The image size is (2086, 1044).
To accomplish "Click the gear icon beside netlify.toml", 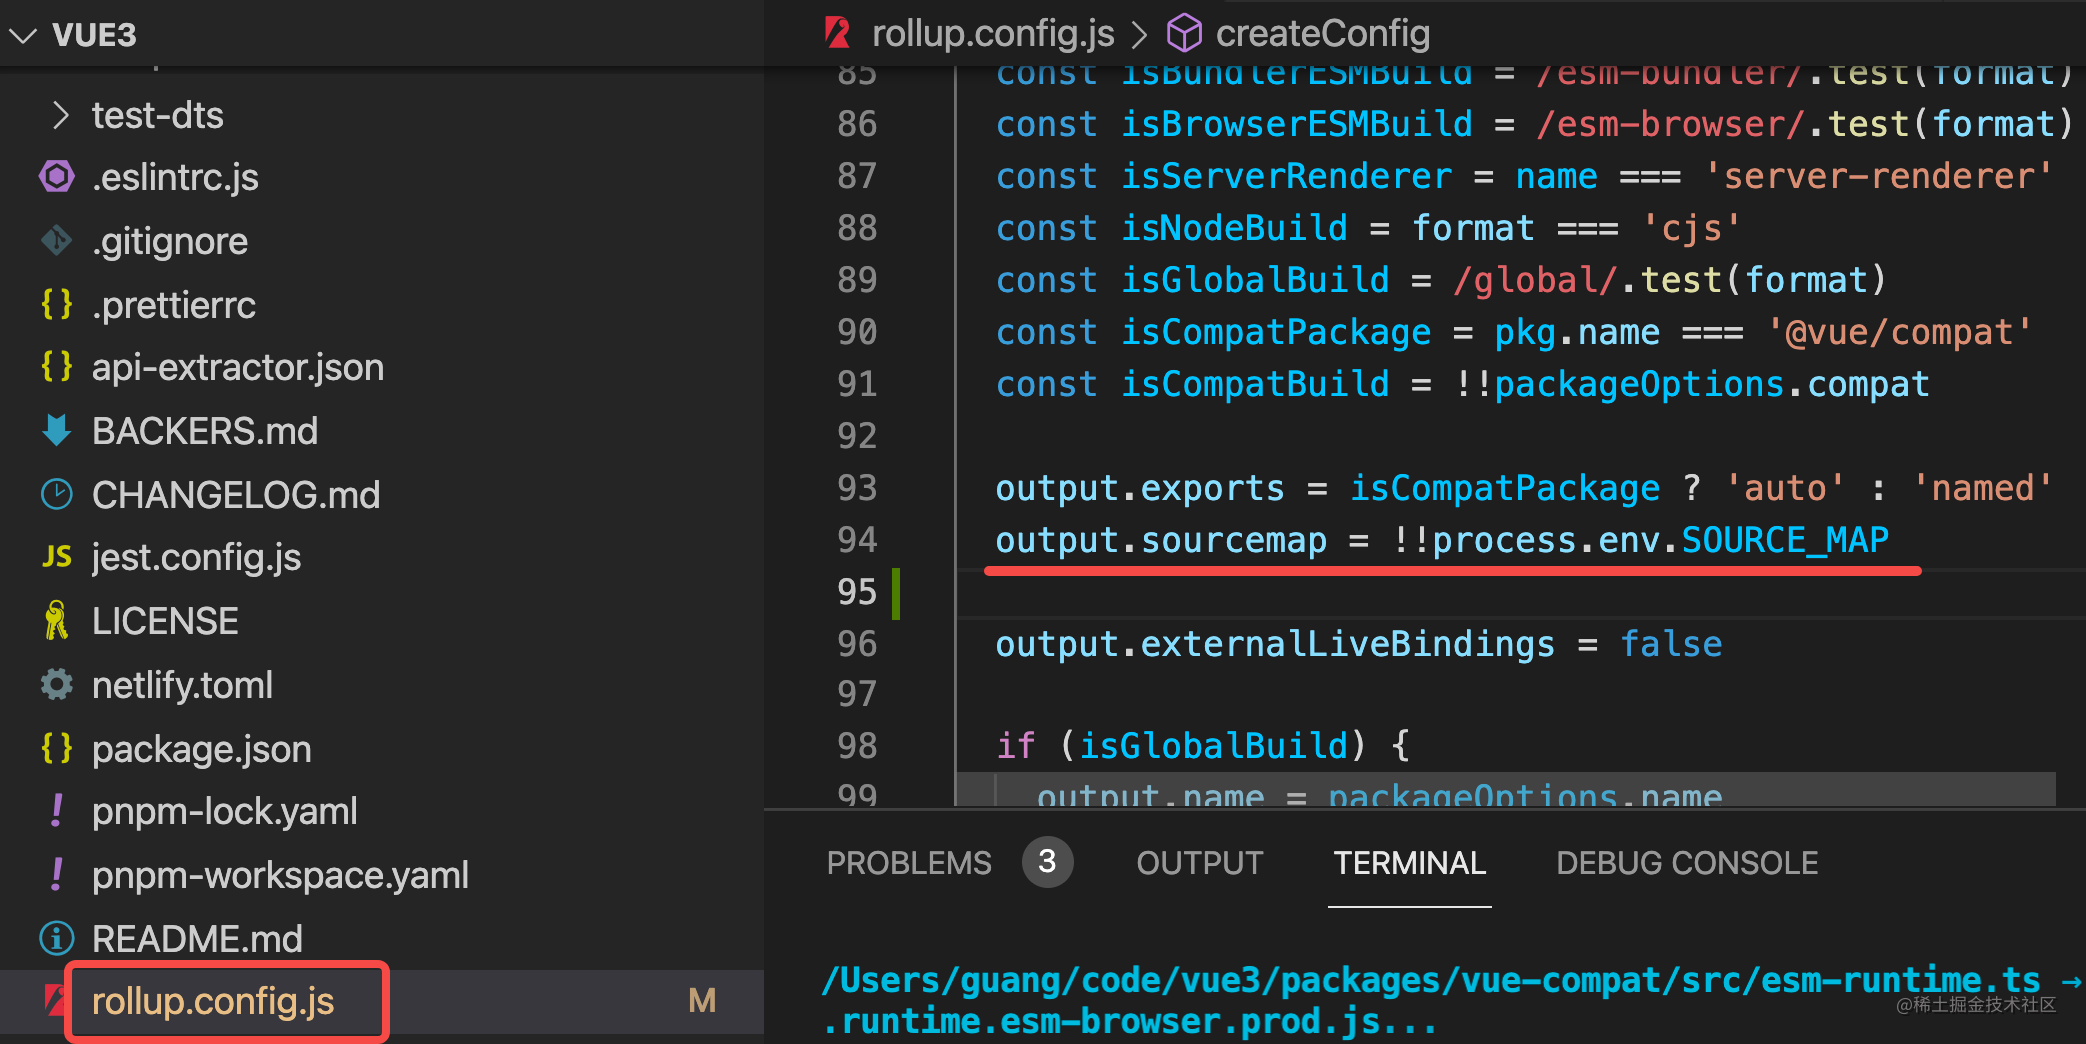I will (x=57, y=685).
